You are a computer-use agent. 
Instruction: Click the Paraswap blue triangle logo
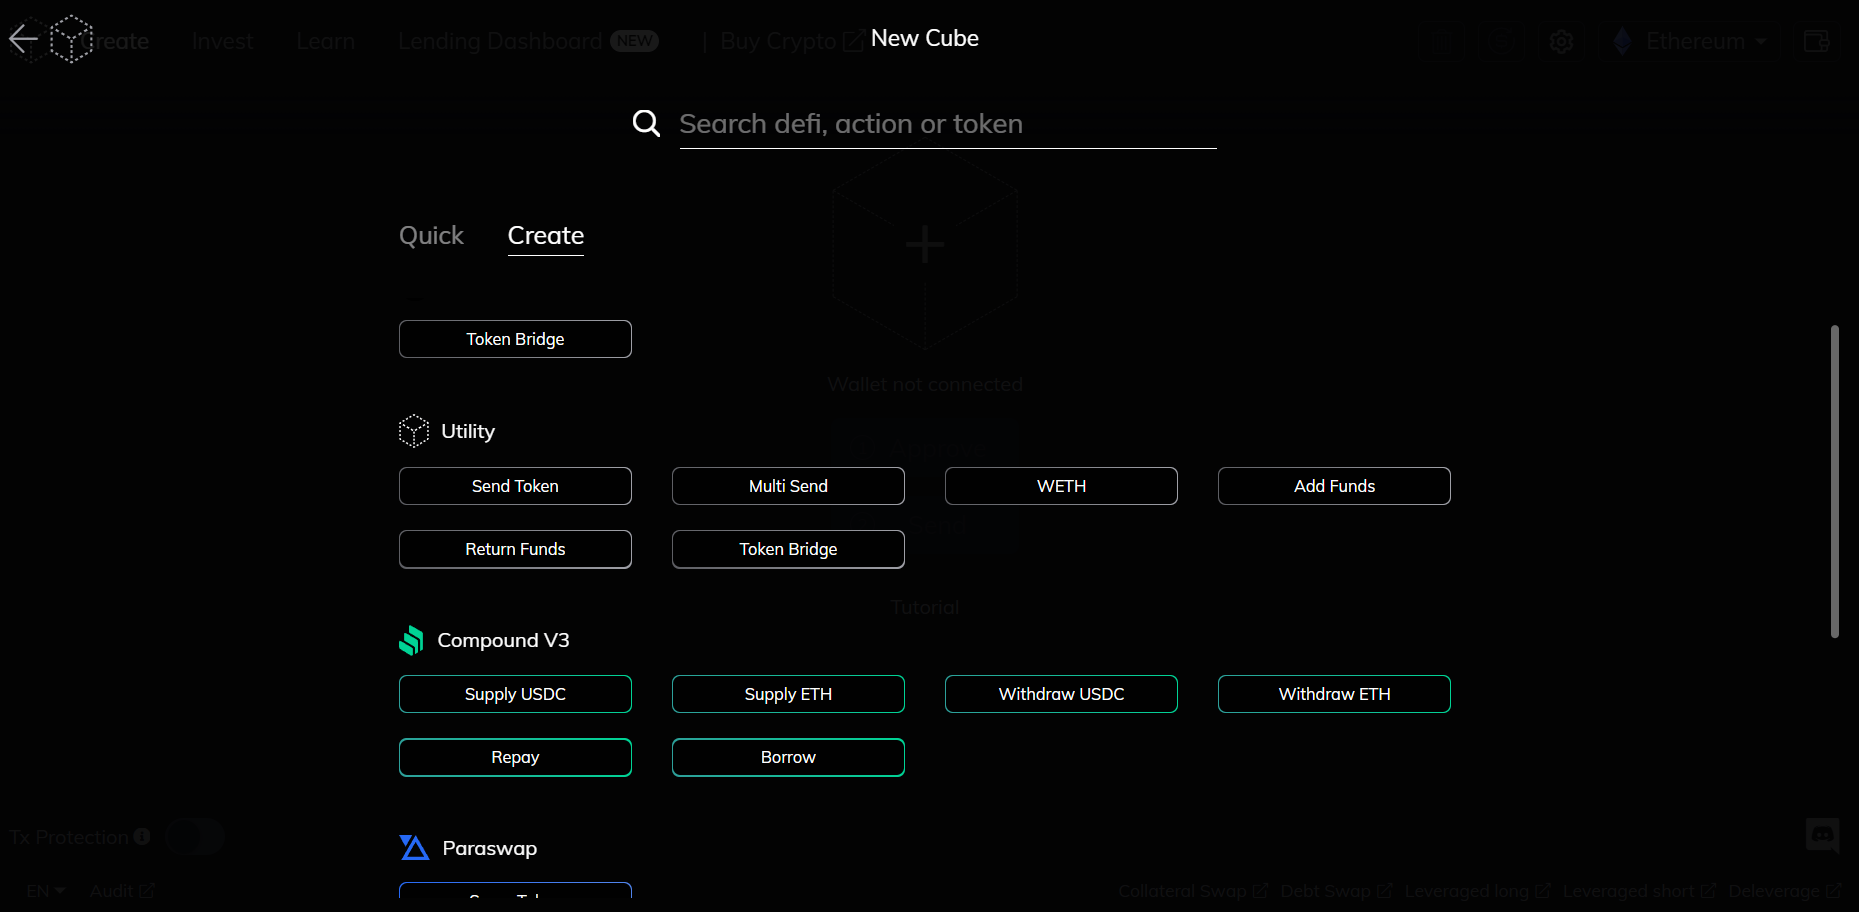click(x=414, y=848)
